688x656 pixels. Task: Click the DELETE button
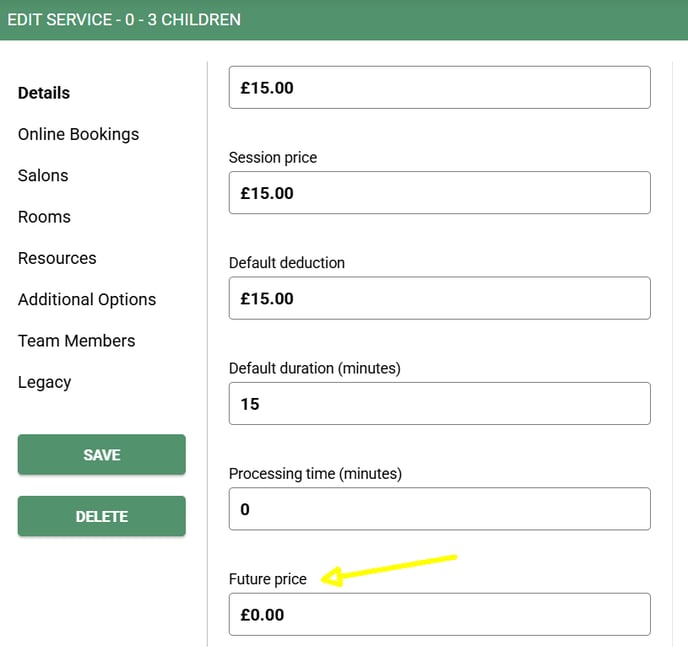(x=102, y=516)
